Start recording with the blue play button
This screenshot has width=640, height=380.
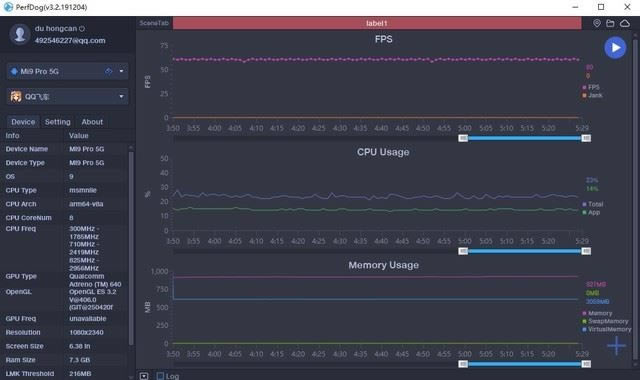(x=615, y=48)
